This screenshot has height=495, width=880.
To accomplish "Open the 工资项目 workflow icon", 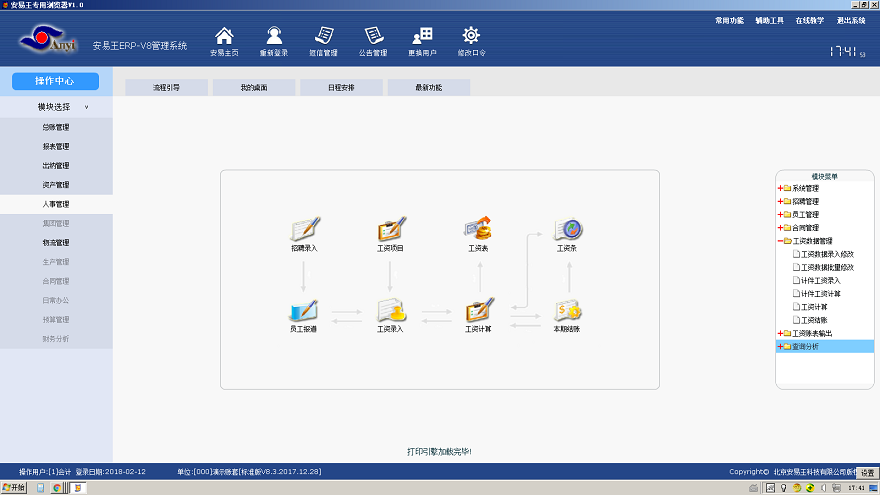I will tap(391, 229).
